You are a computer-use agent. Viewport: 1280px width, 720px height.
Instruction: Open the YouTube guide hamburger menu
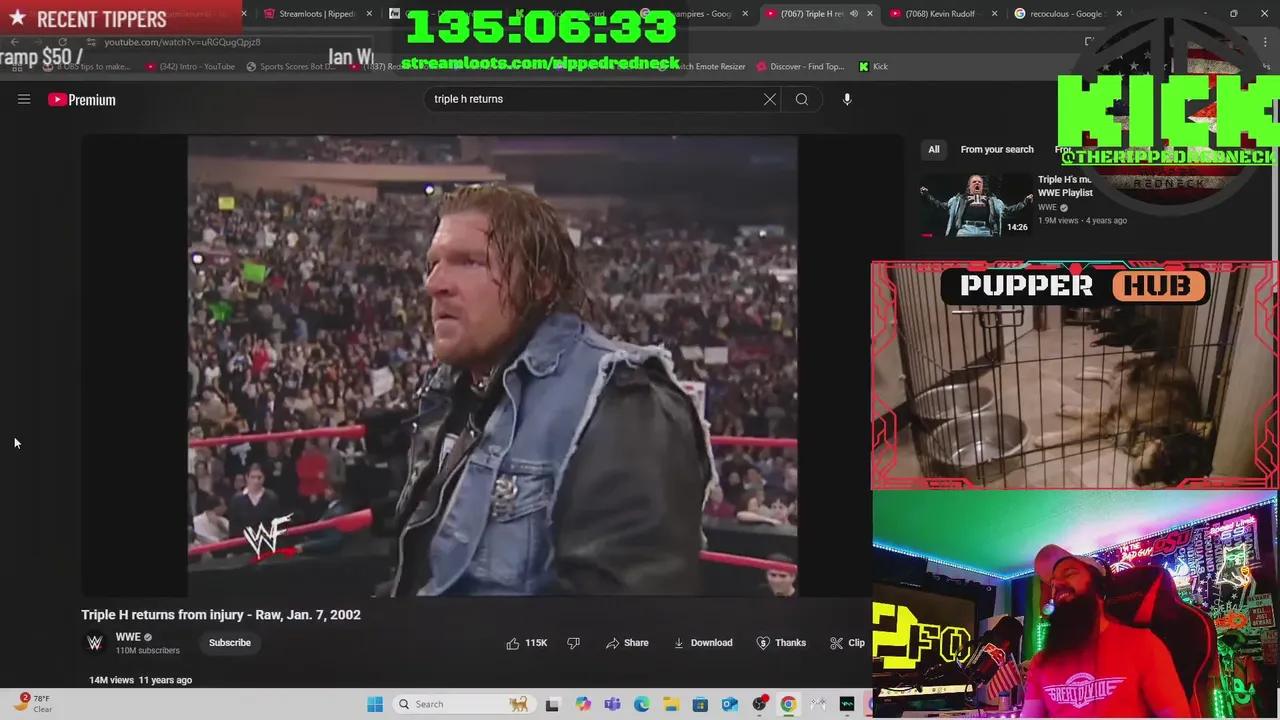pos(24,99)
